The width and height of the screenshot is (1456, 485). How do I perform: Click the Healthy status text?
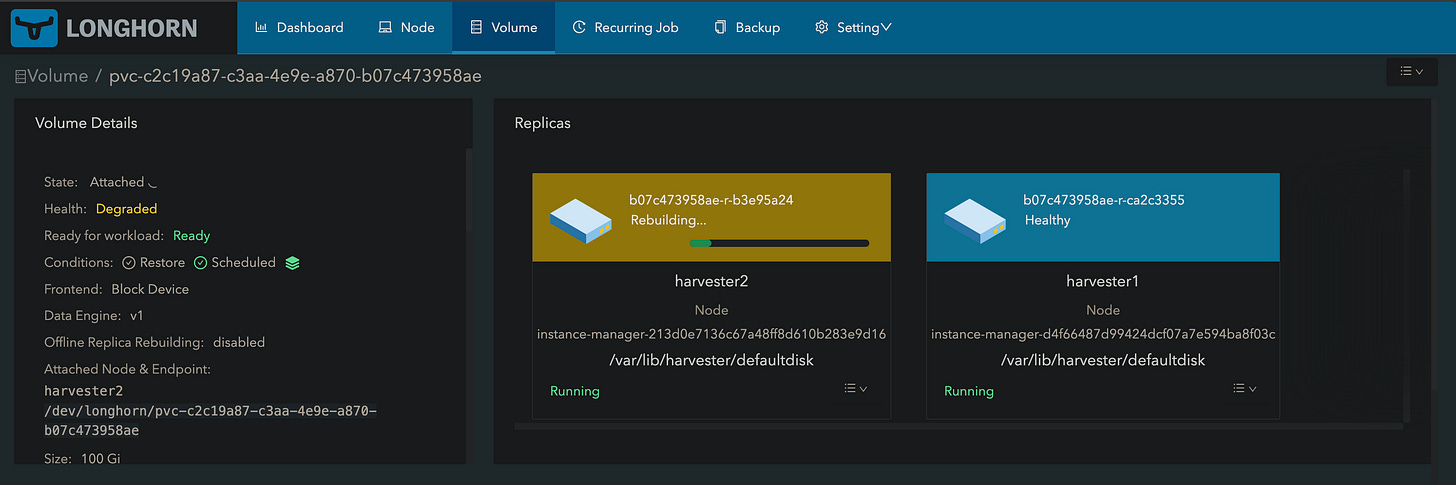tap(1048, 220)
